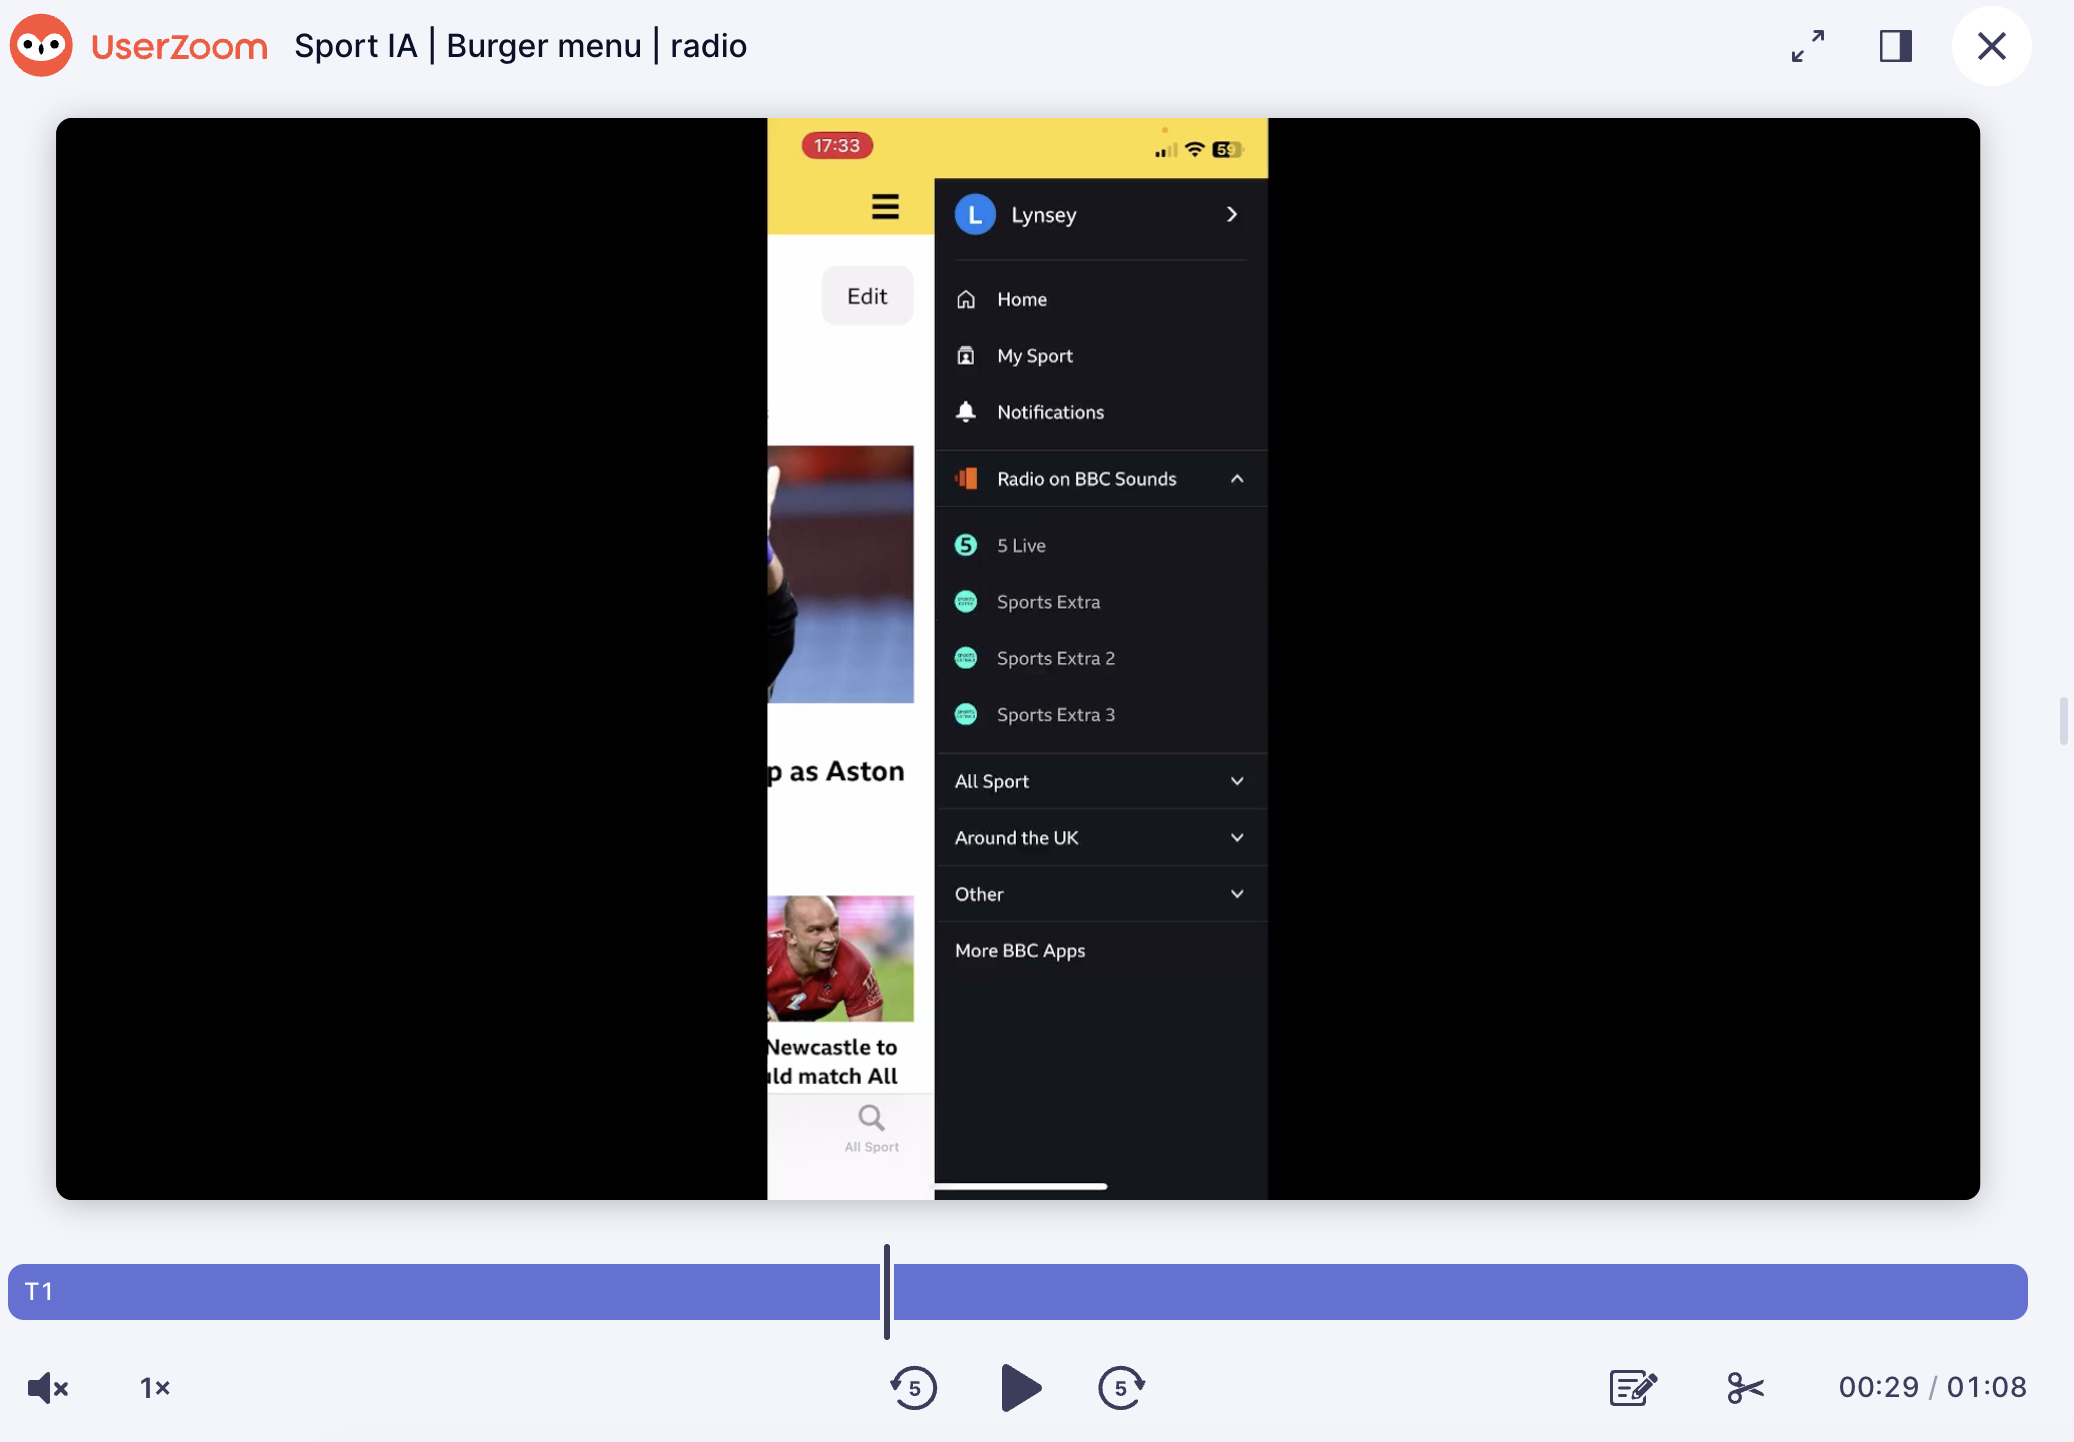This screenshot has height=1442, width=2074.
Task: Click the Wi-Fi status icon
Action: 1194,149
